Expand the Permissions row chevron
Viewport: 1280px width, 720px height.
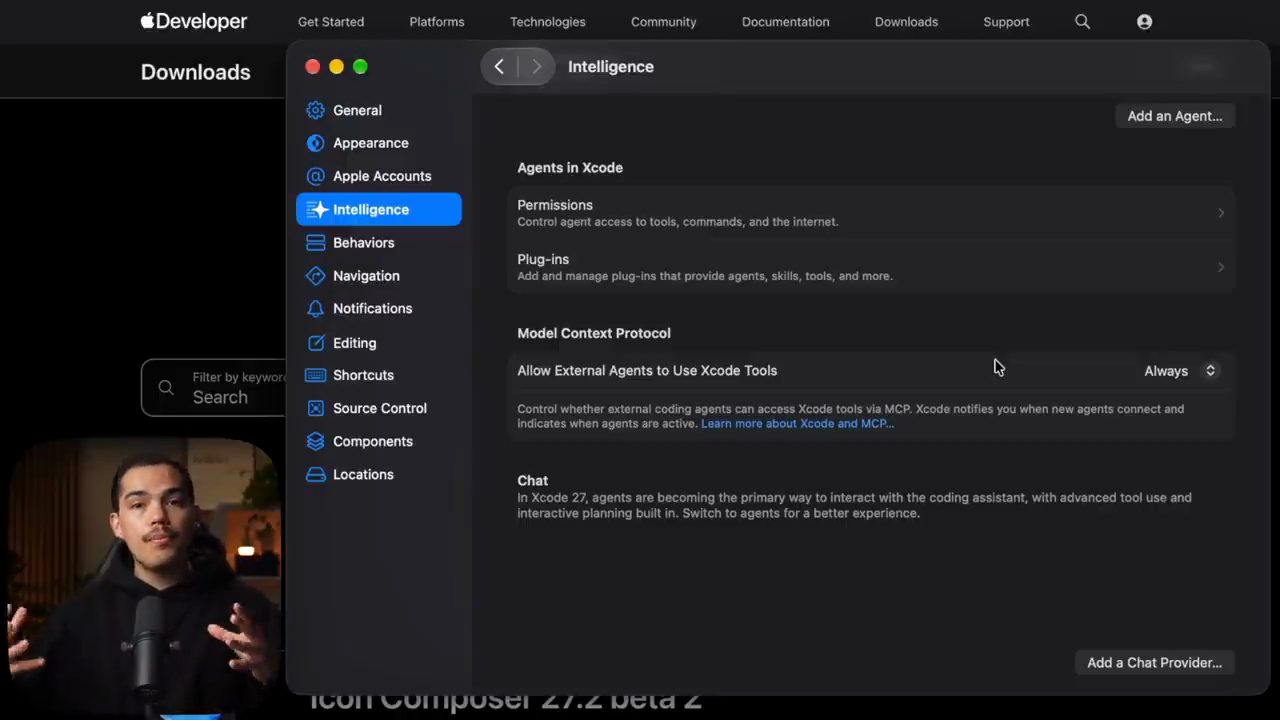(x=1221, y=213)
